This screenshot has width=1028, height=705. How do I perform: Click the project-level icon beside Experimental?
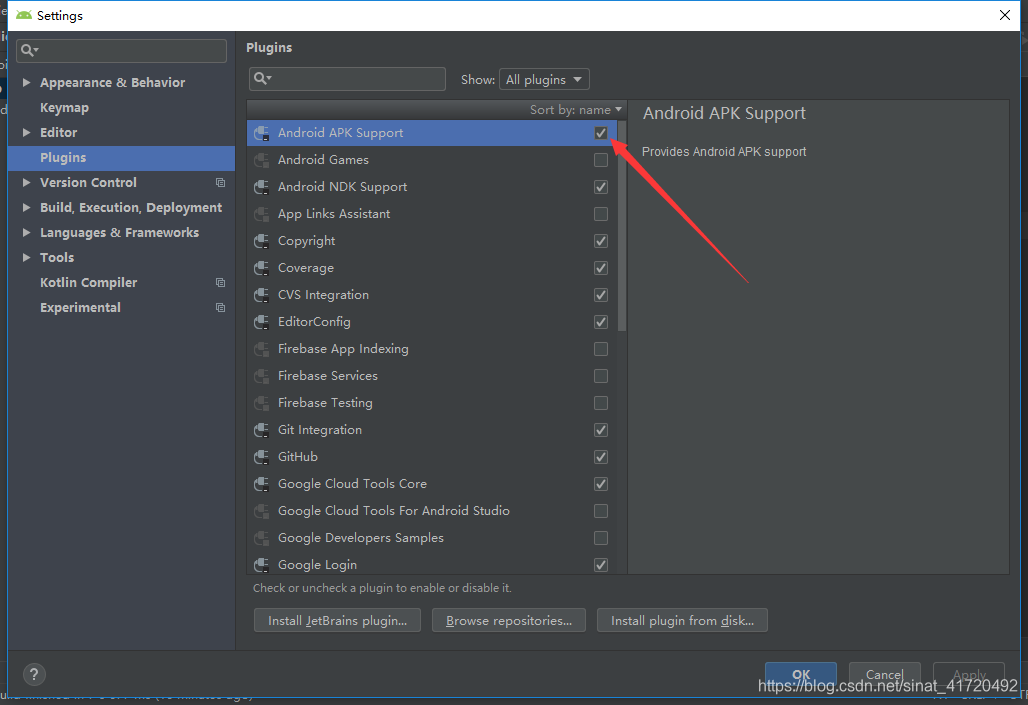click(220, 308)
